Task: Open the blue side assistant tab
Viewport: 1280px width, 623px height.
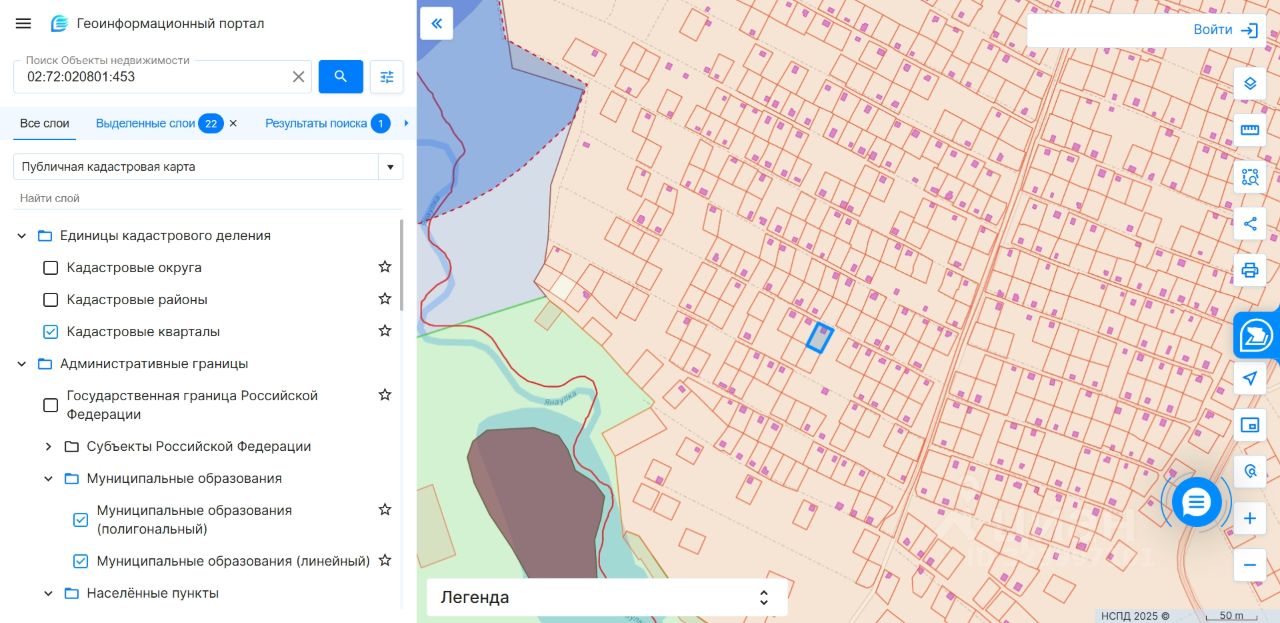Action: [x=1256, y=336]
